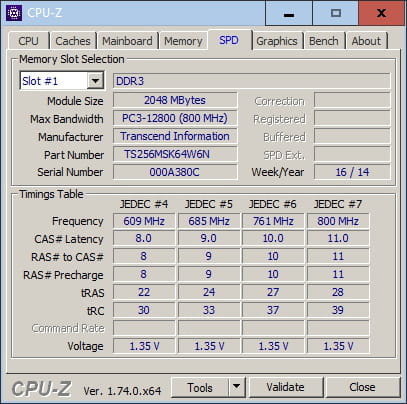
Task: Click the 761 MHz frequency cell
Action: 273,221
